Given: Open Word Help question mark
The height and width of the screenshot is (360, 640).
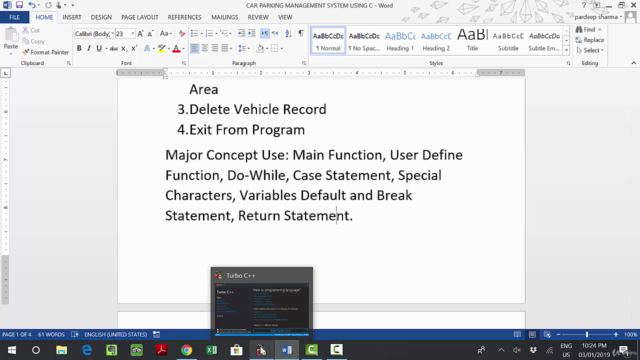Looking at the screenshot, I should point(584,5).
